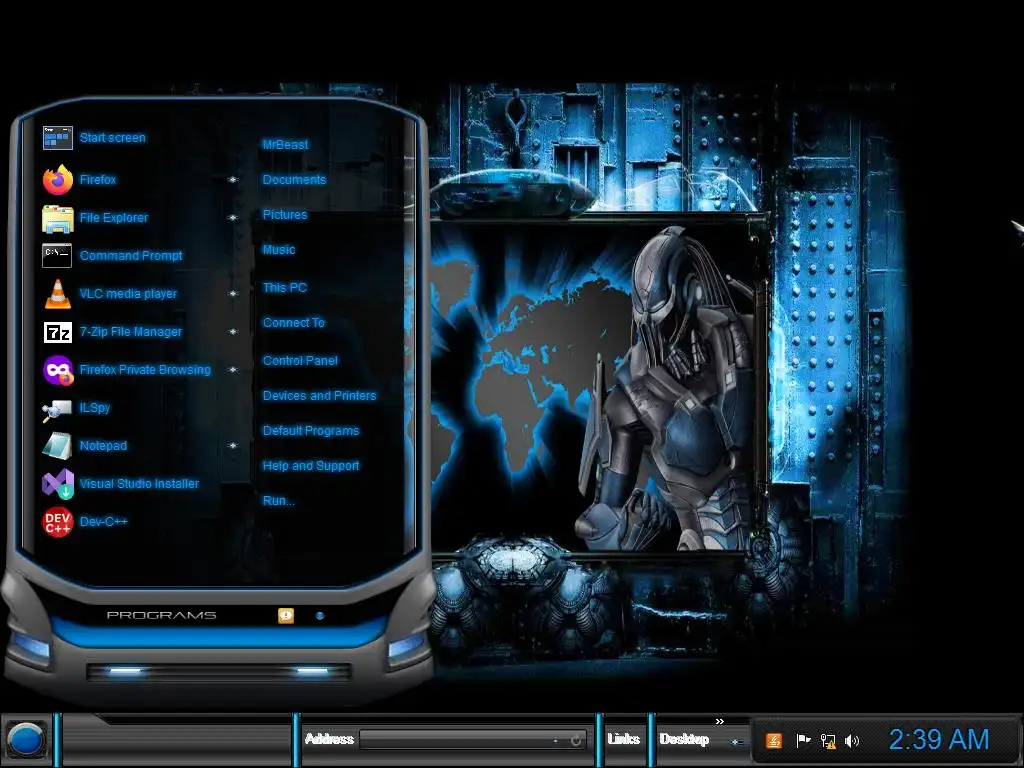
Task: Click the Visual Studio Installer label
Action: coord(139,484)
